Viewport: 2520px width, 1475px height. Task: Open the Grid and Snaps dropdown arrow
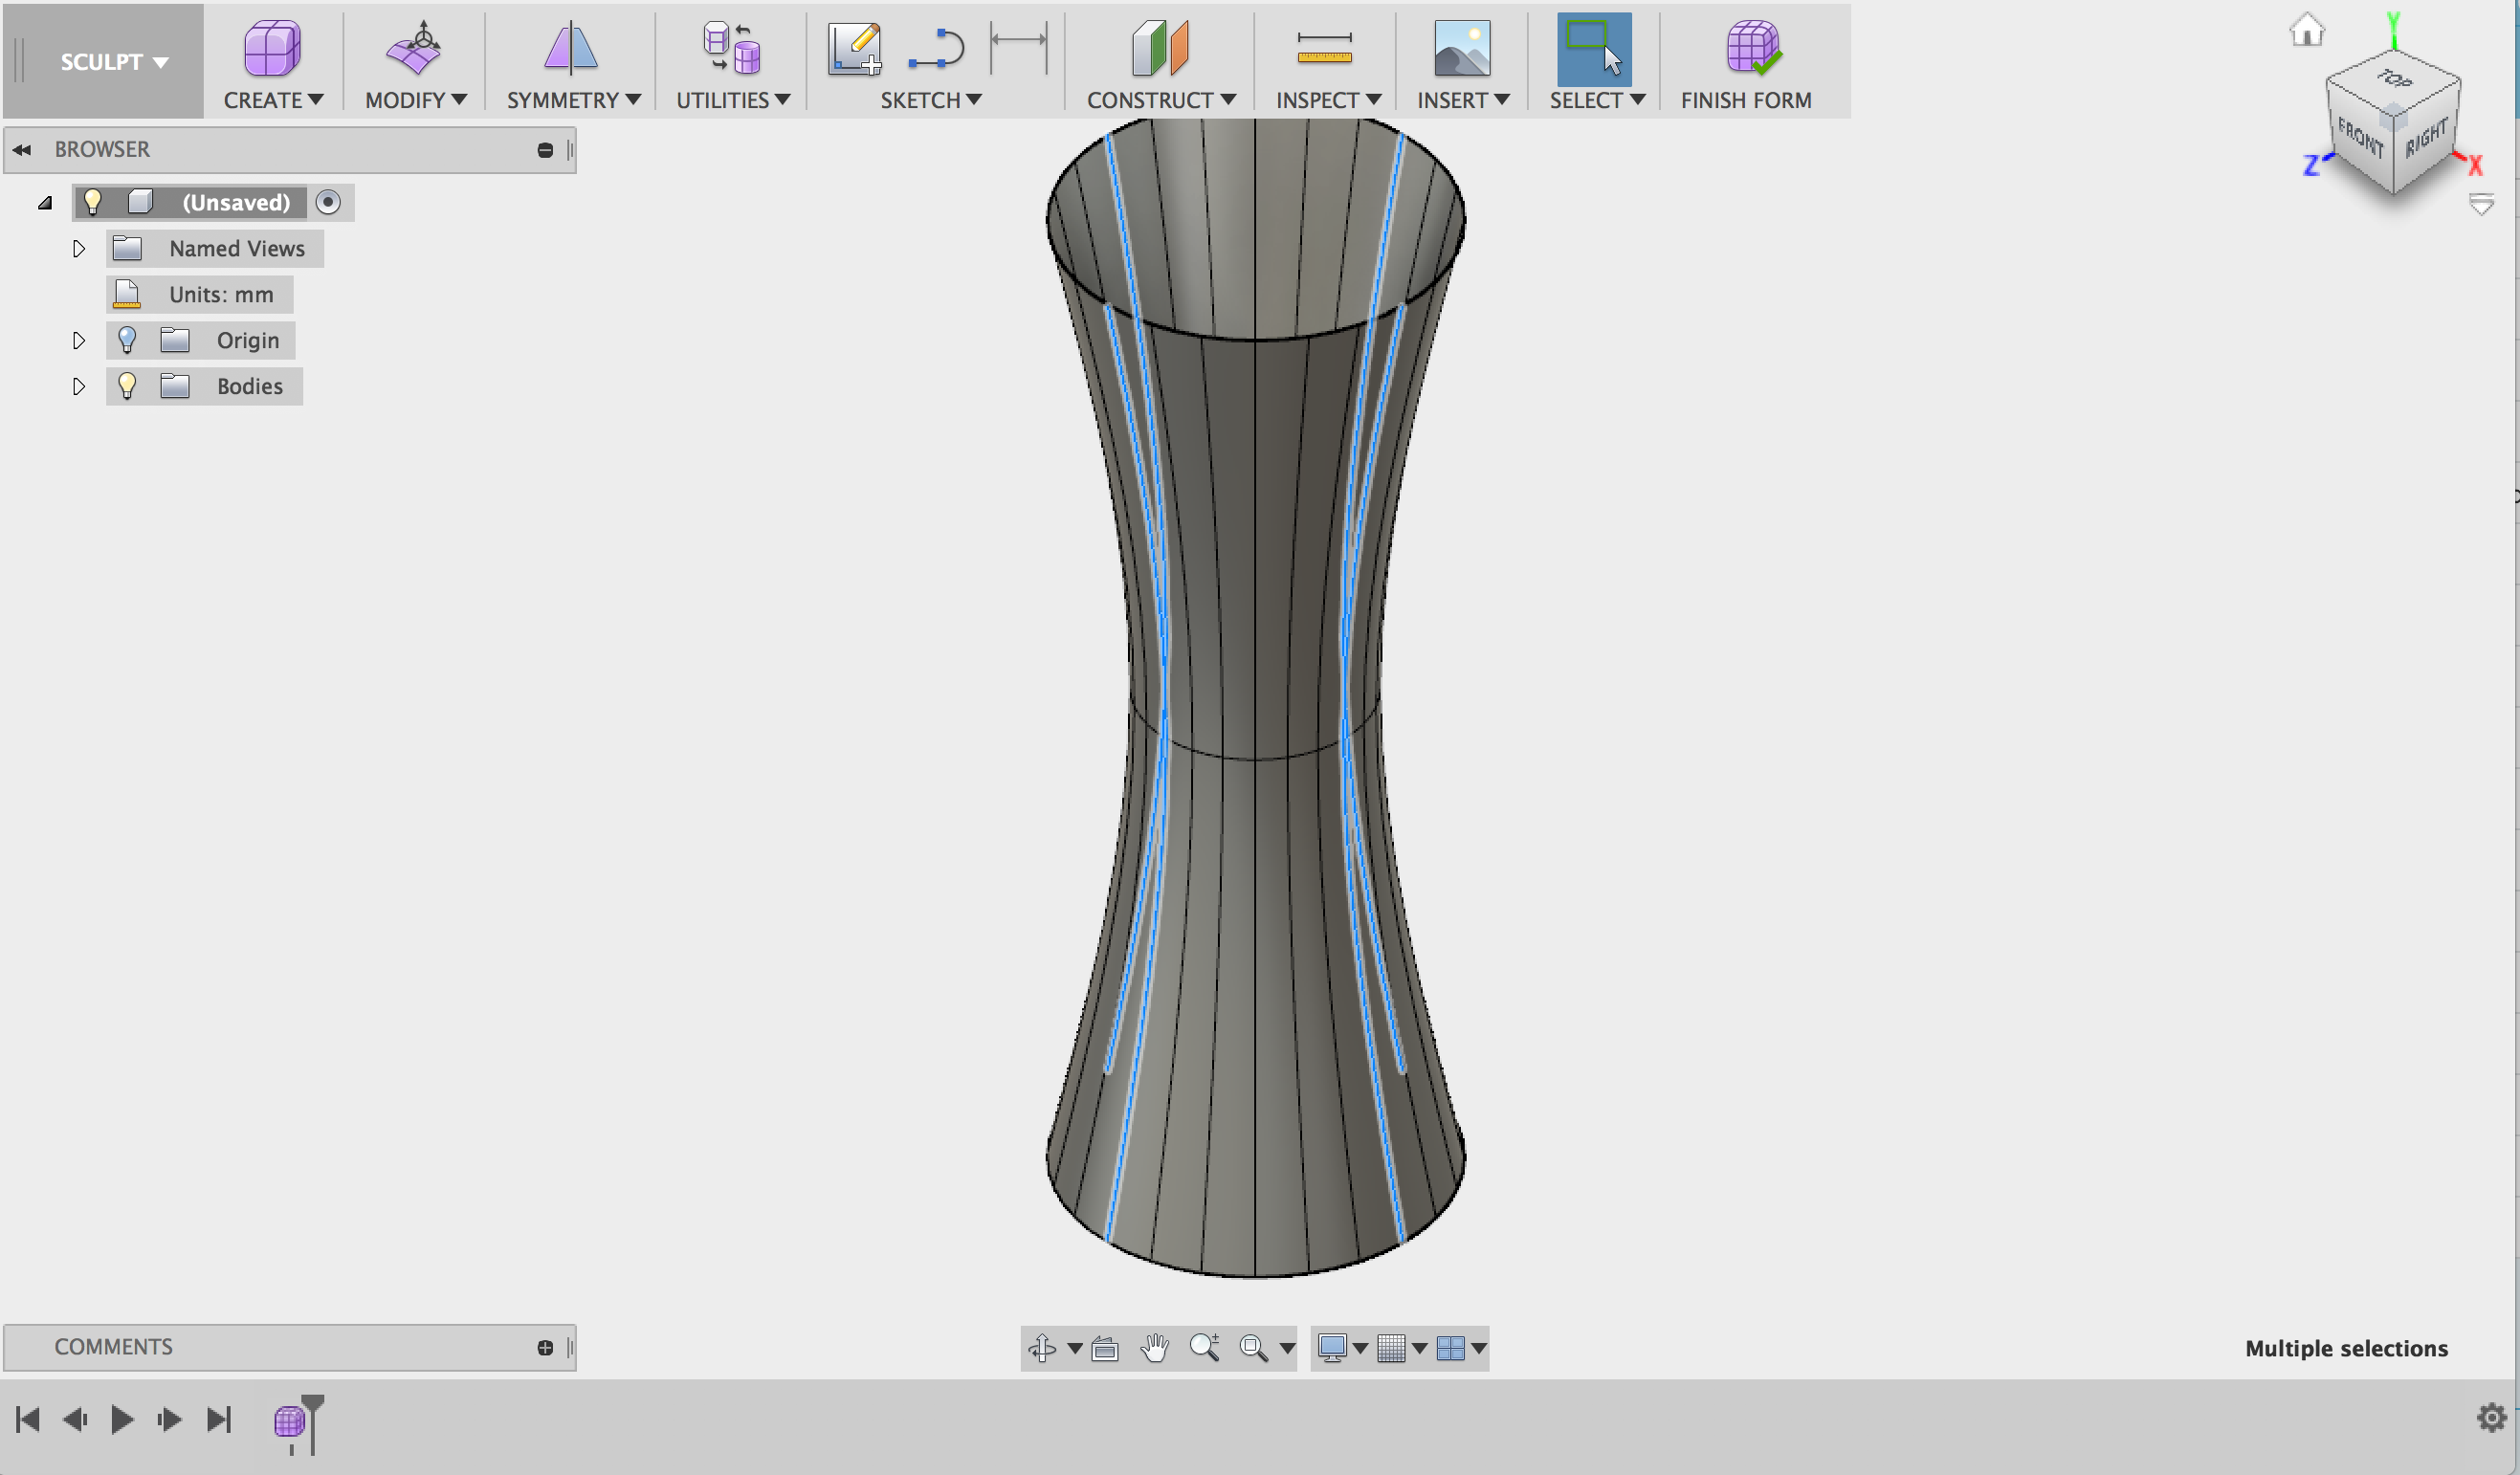(1419, 1348)
